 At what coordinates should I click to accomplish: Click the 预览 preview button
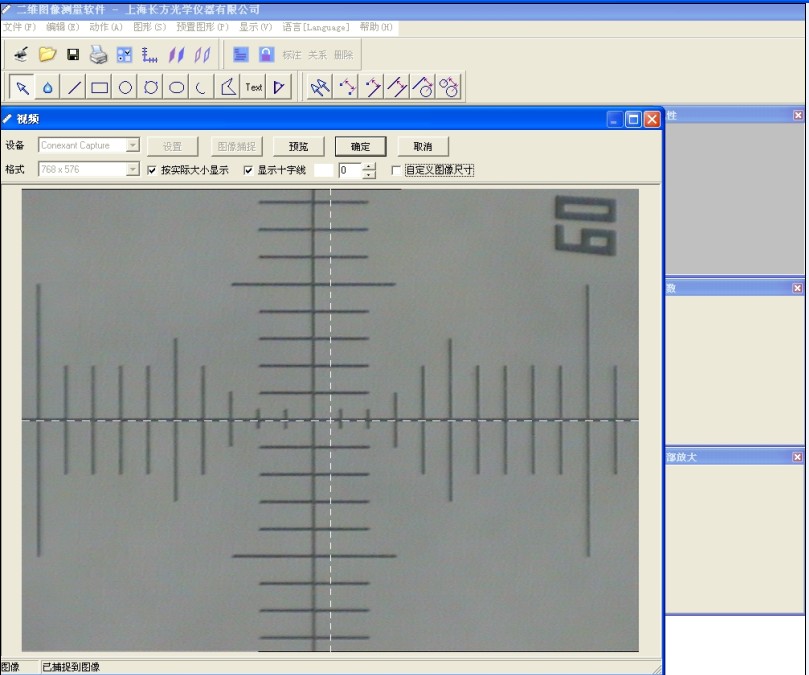pos(298,147)
